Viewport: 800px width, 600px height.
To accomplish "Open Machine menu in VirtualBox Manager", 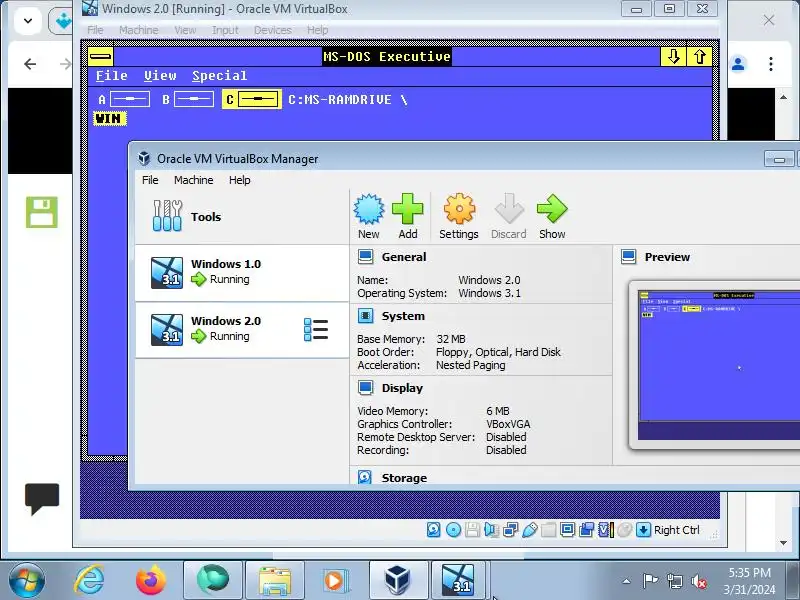I will click(x=193, y=180).
